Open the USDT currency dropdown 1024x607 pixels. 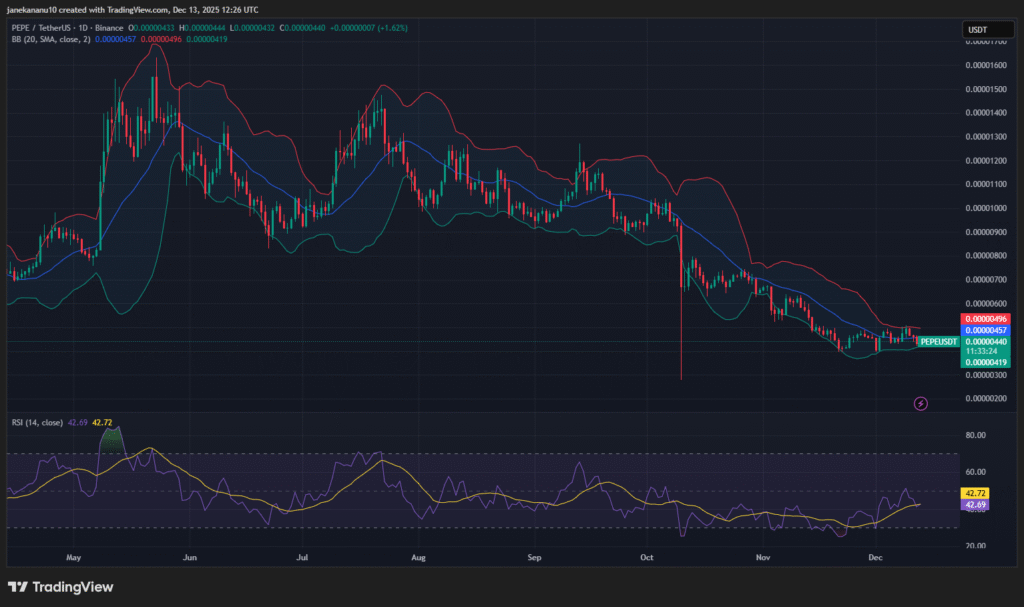click(x=986, y=29)
